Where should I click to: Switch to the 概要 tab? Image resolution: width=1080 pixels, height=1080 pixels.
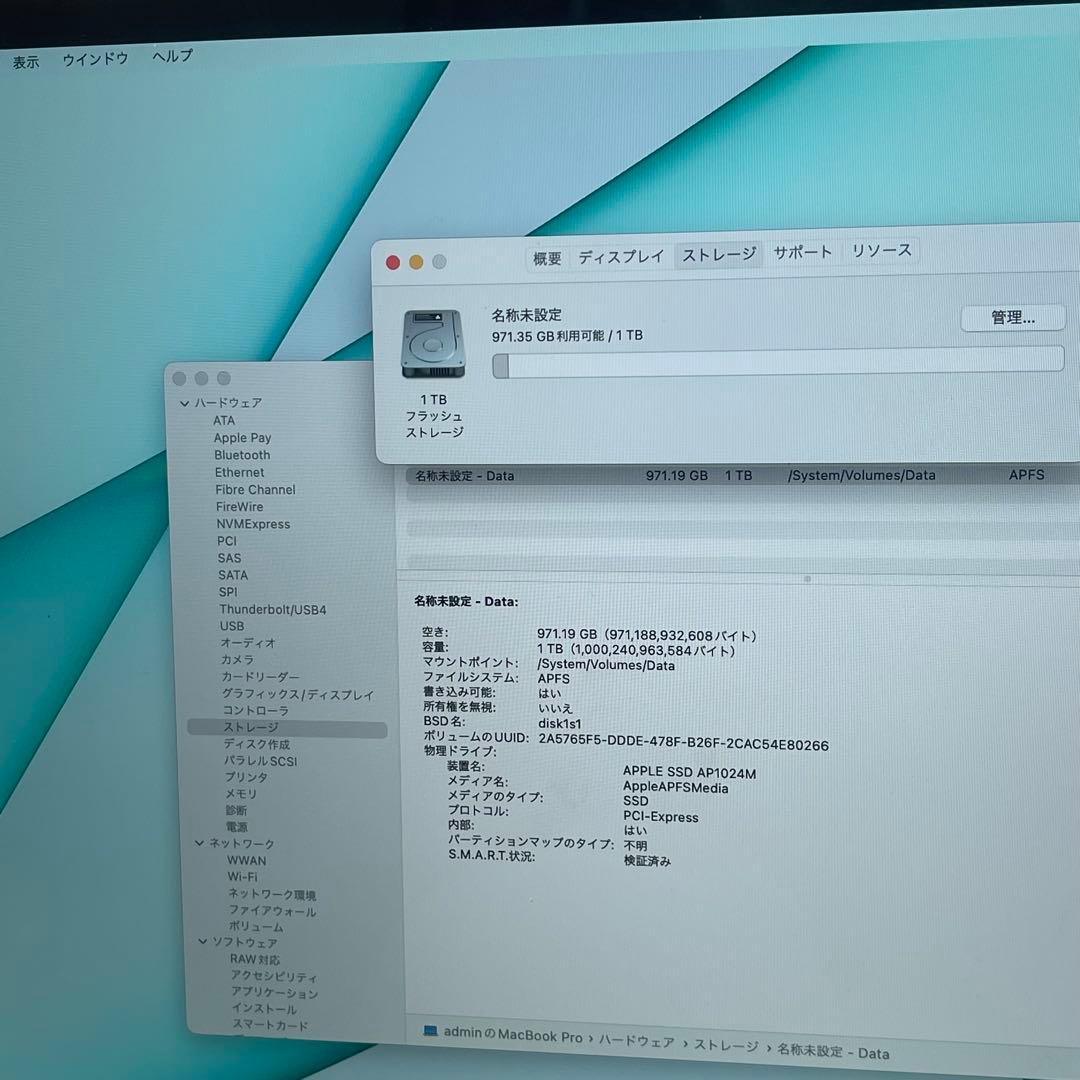pyautogui.click(x=546, y=256)
